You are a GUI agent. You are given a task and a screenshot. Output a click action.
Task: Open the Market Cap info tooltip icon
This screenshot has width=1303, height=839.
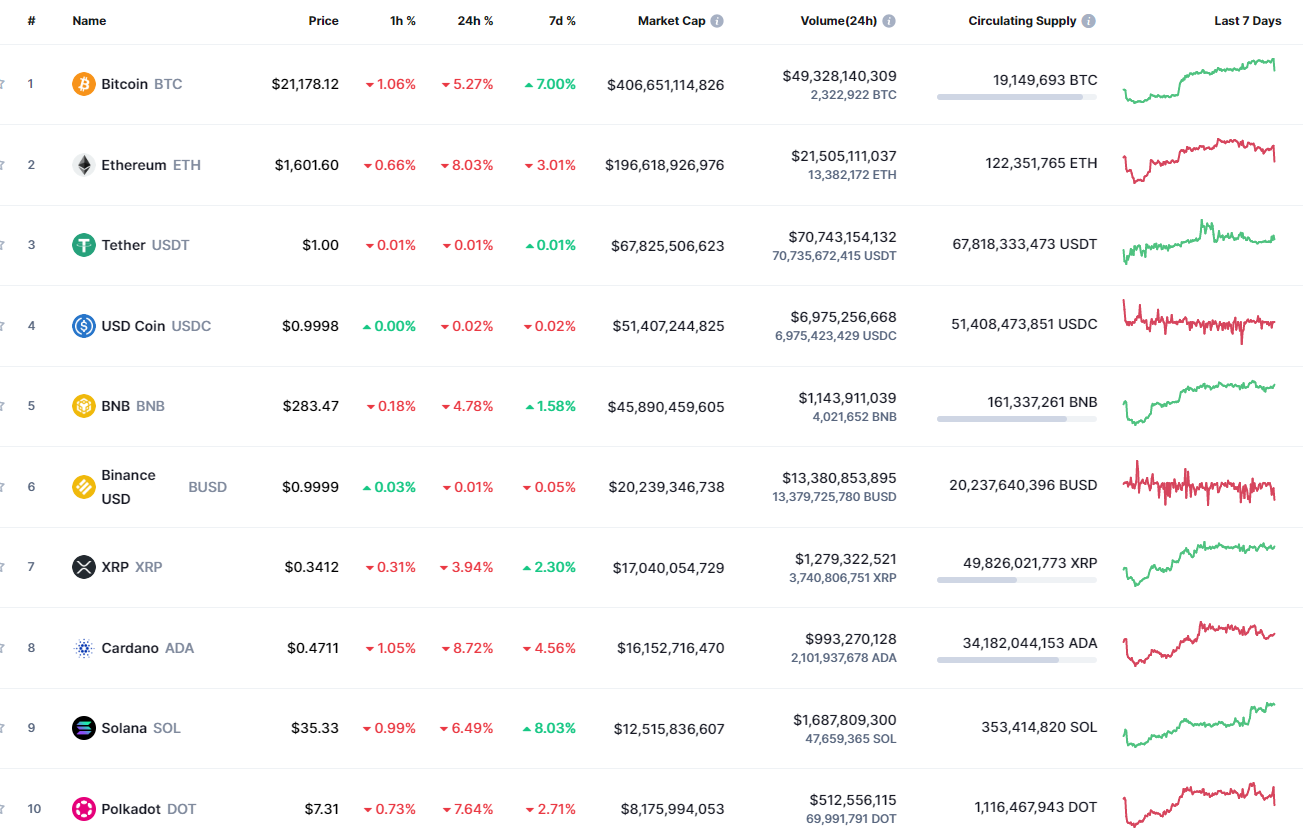coord(716,20)
